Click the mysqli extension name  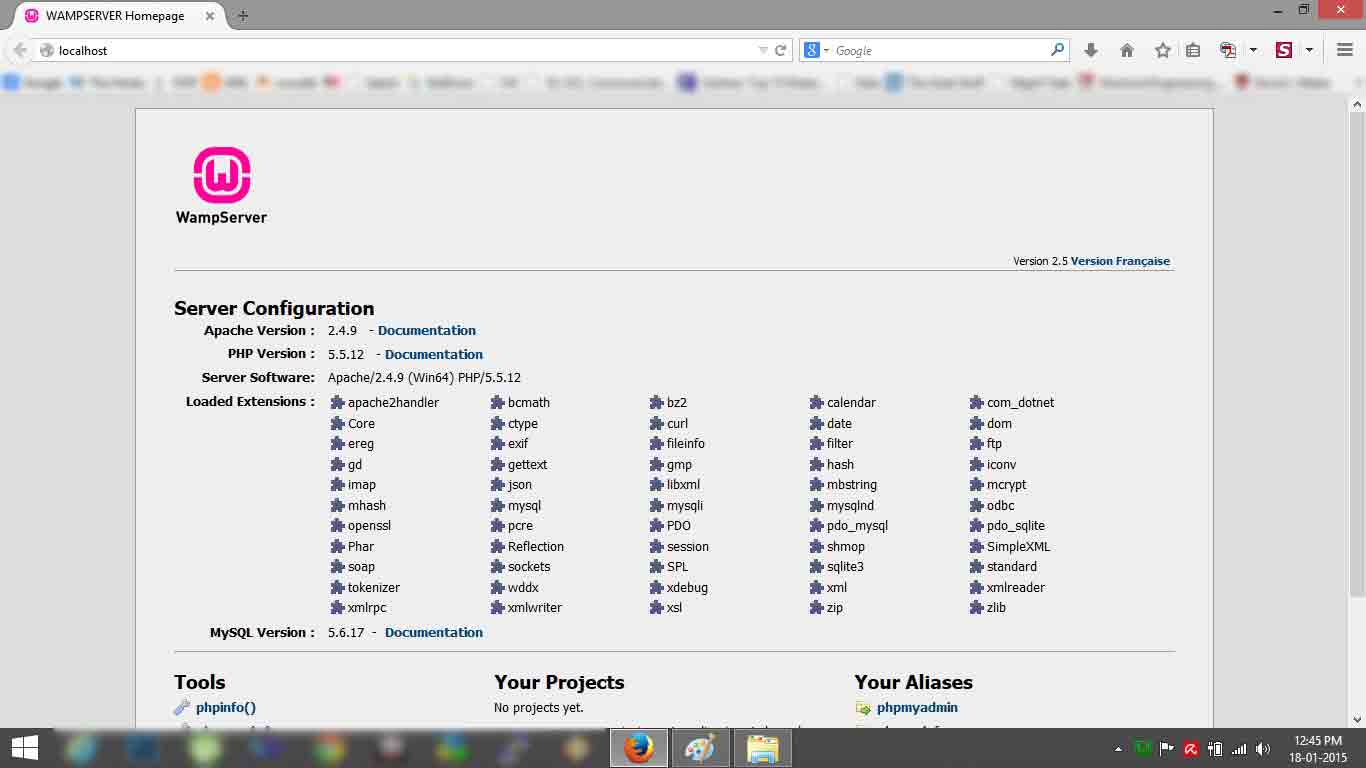click(x=685, y=506)
